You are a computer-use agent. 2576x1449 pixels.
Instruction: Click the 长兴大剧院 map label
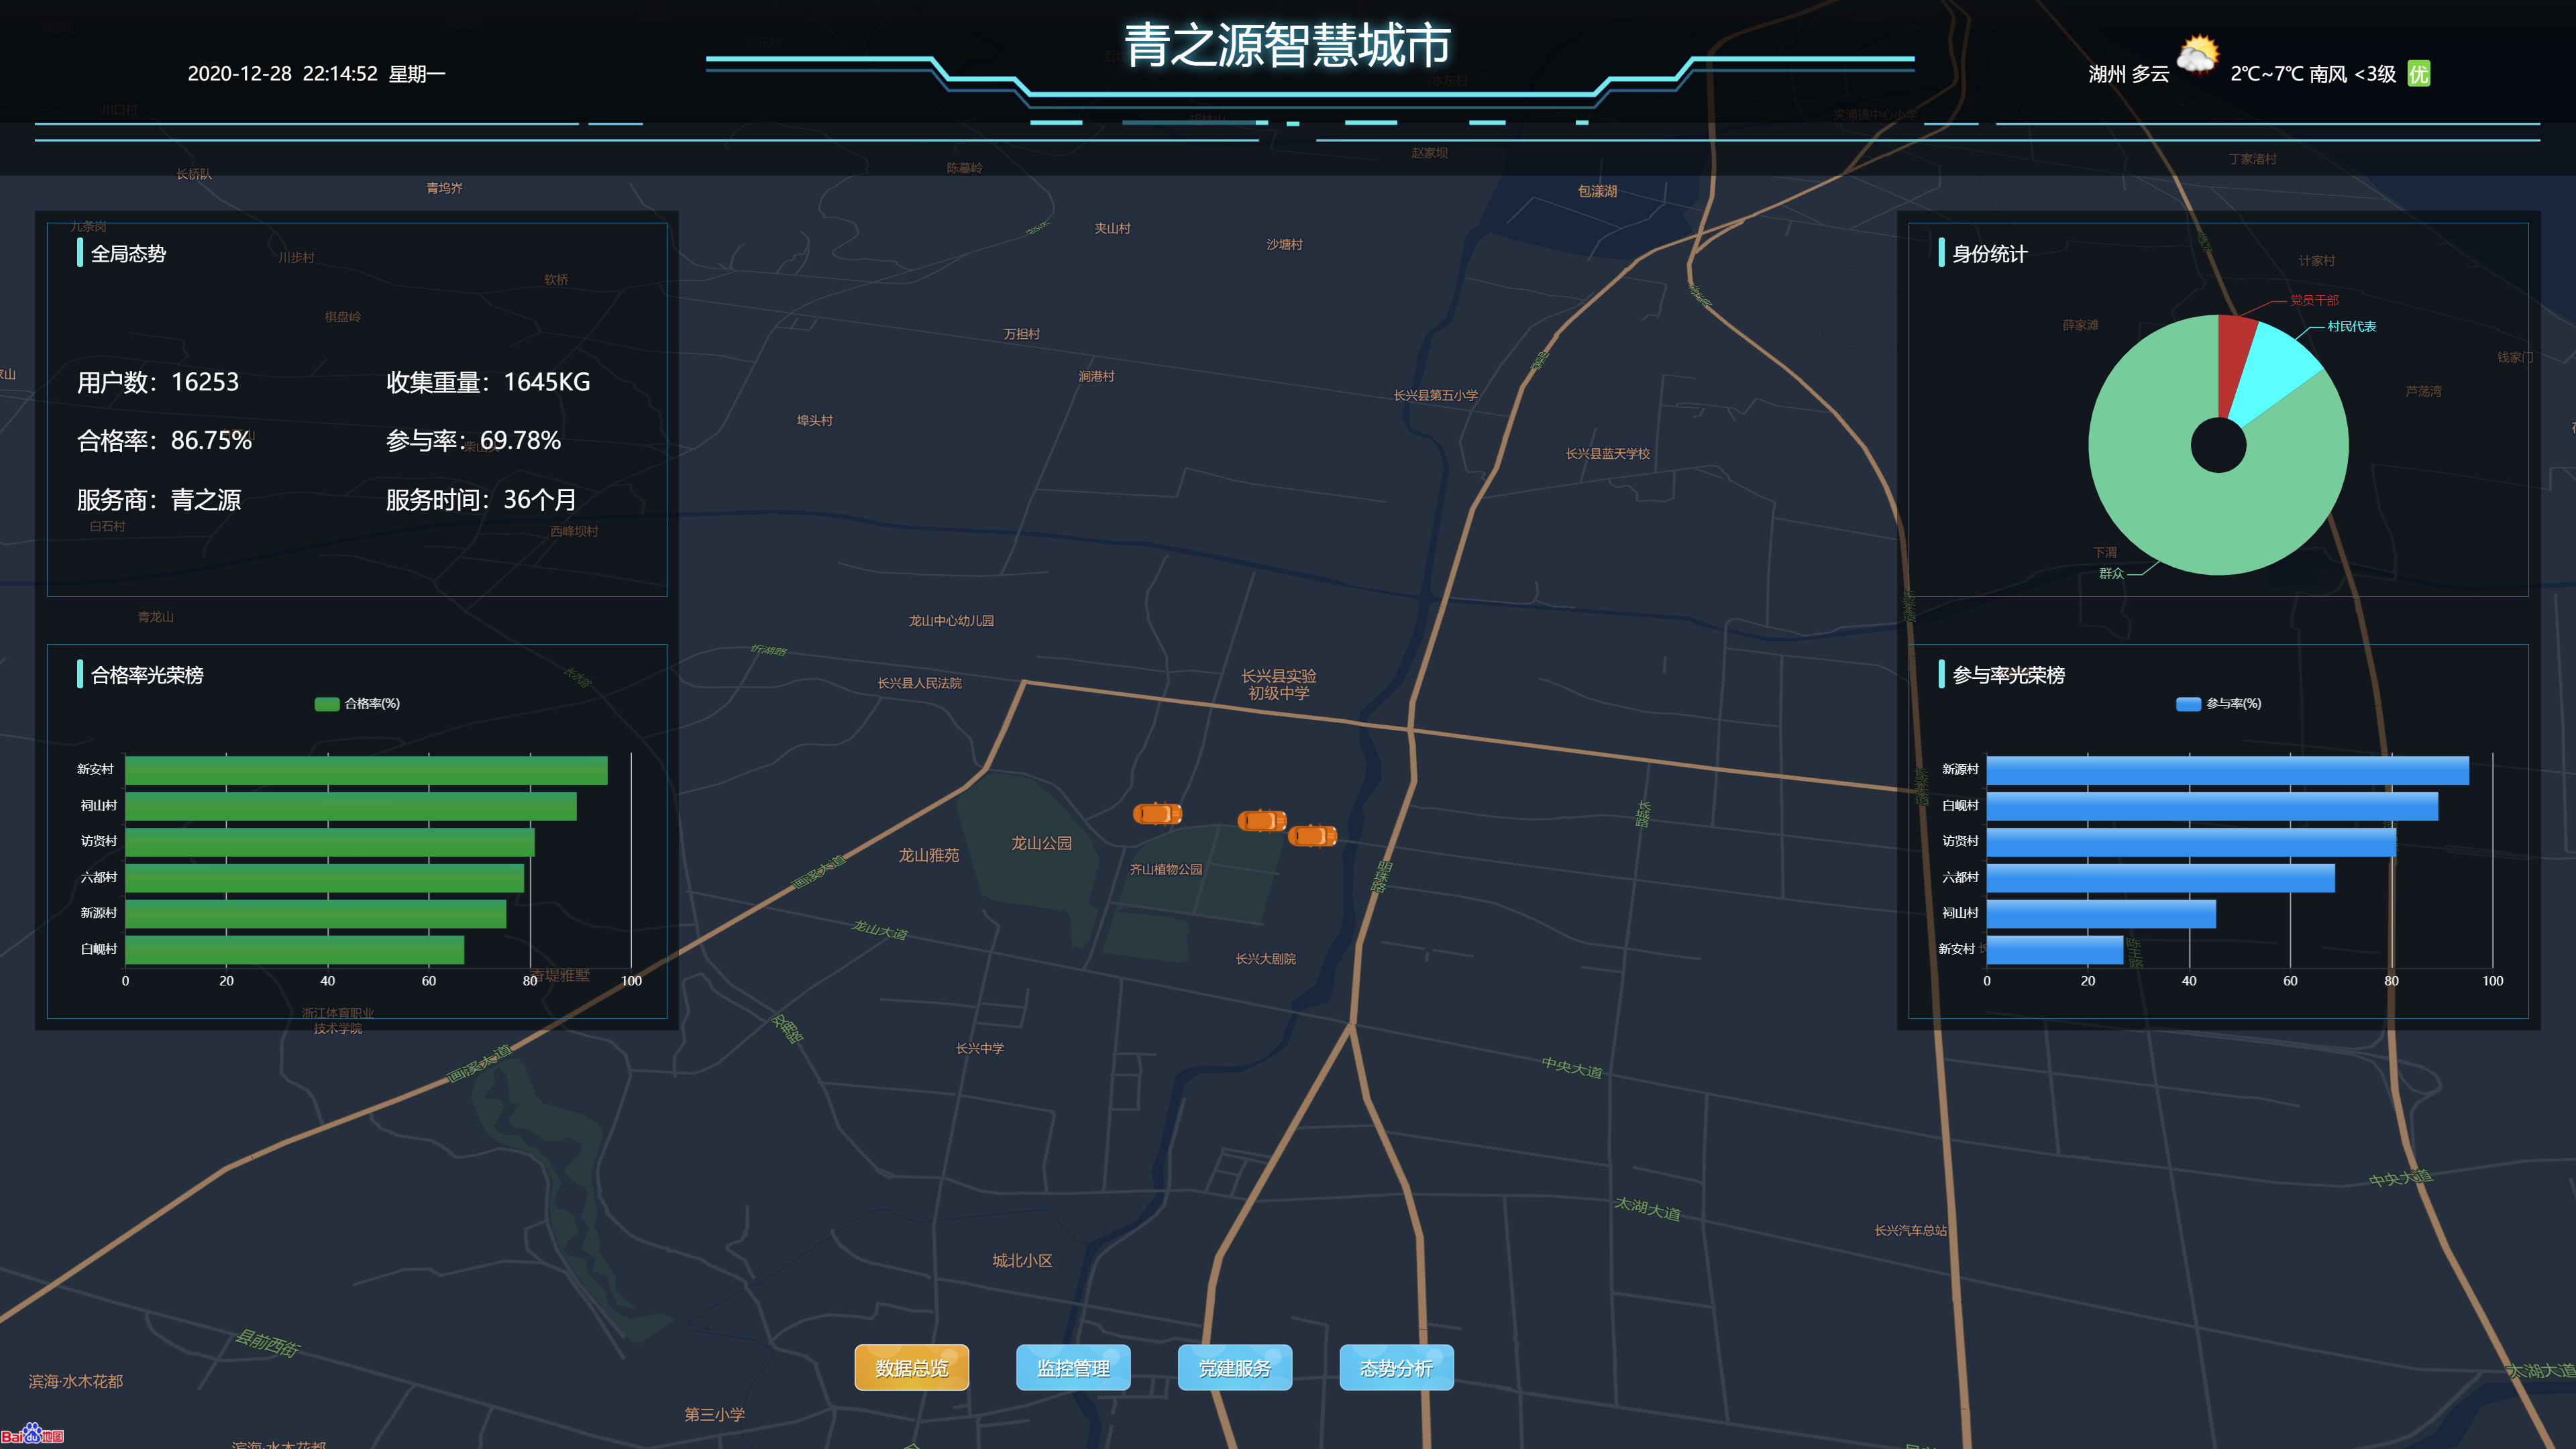[1265, 959]
